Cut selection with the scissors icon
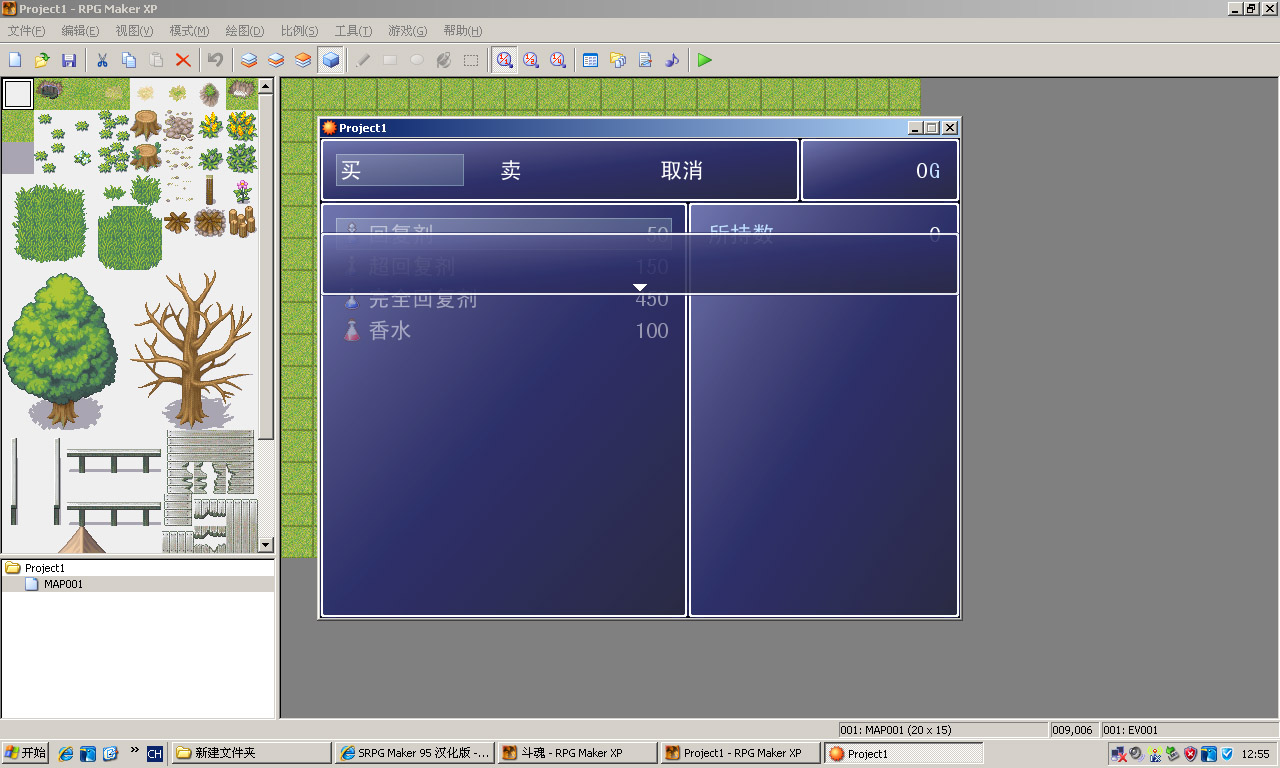 [102, 60]
